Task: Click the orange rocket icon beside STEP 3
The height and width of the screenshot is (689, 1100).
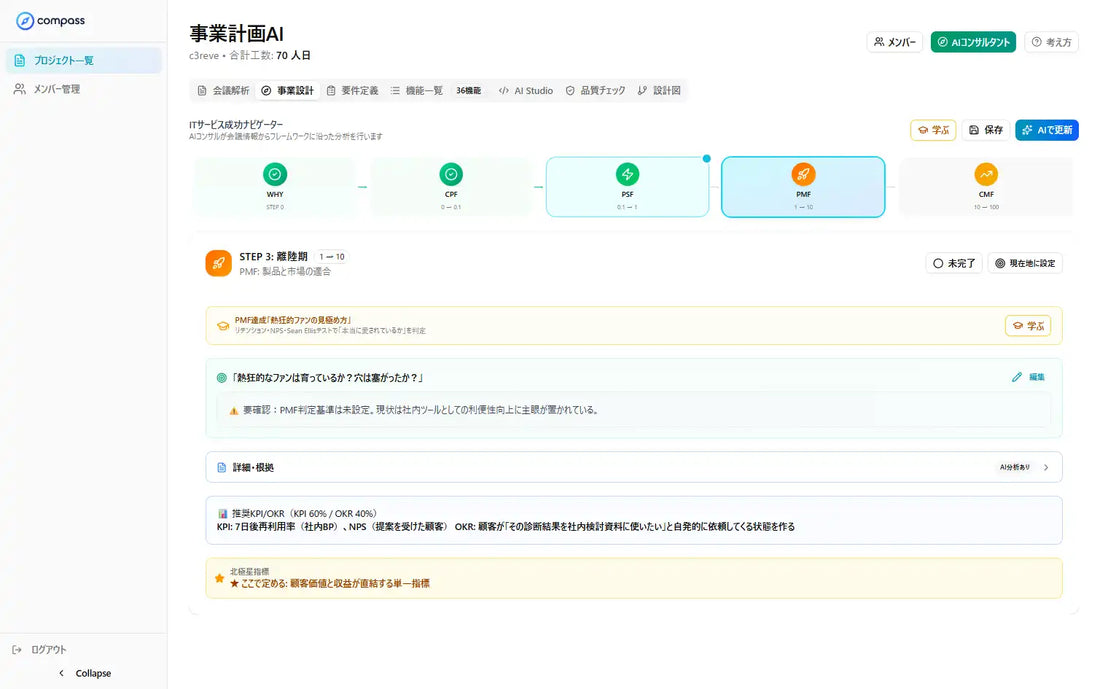Action: pyautogui.click(x=218, y=263)
